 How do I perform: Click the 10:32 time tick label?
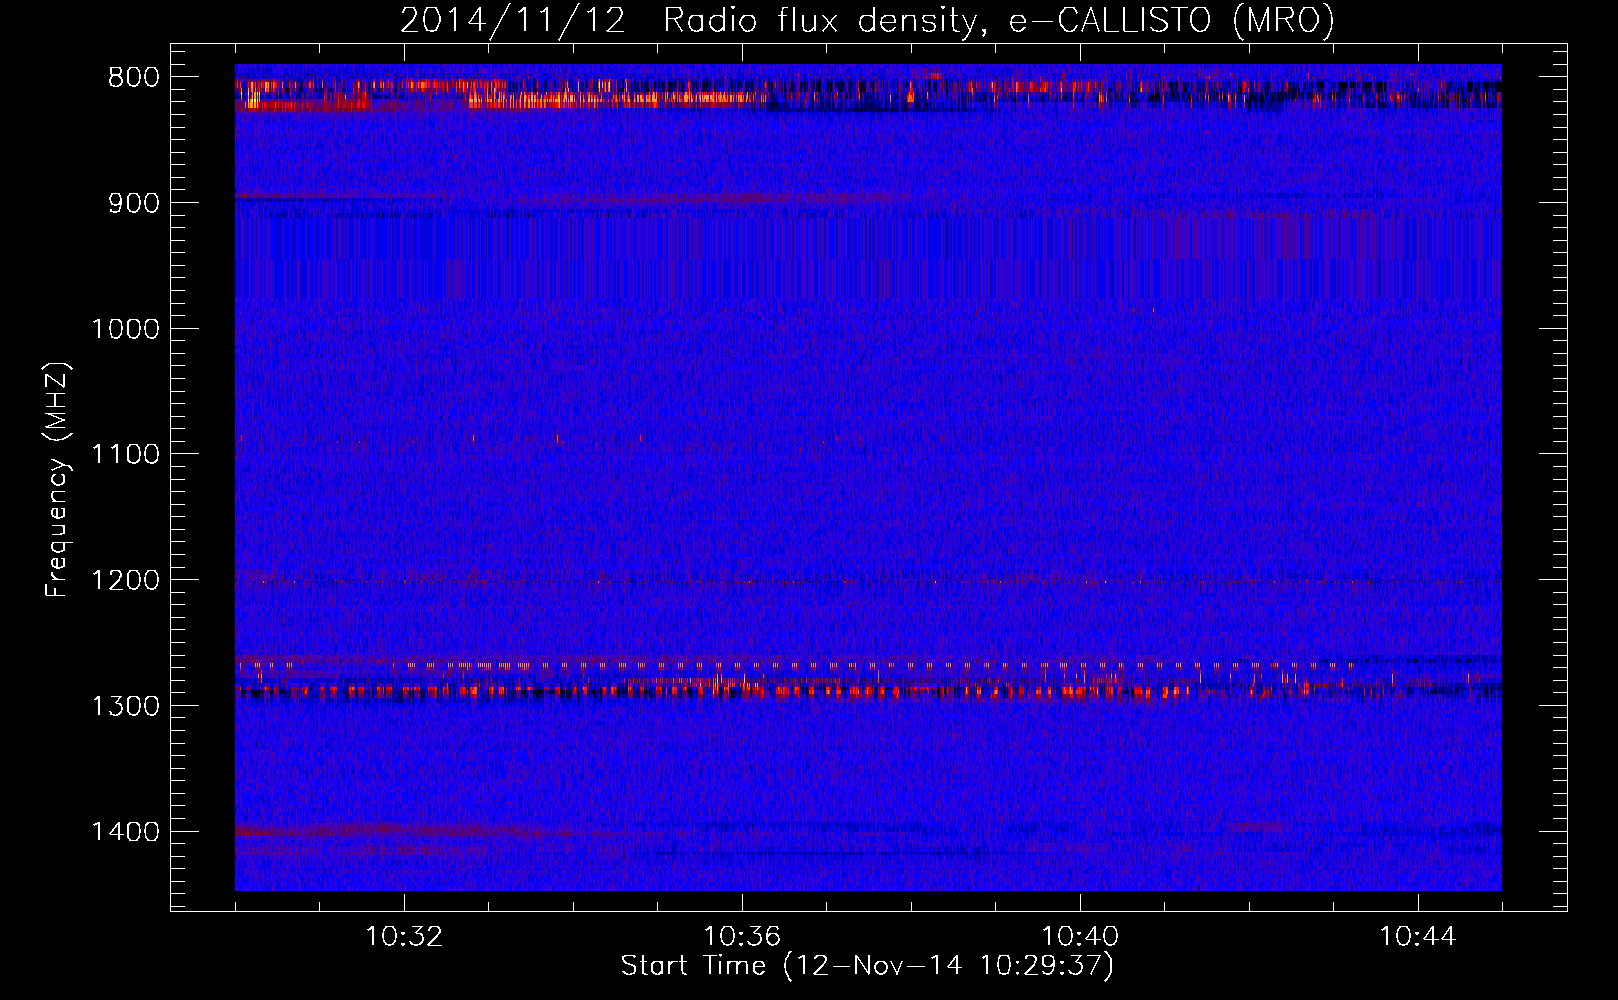(x=404, y=937)
